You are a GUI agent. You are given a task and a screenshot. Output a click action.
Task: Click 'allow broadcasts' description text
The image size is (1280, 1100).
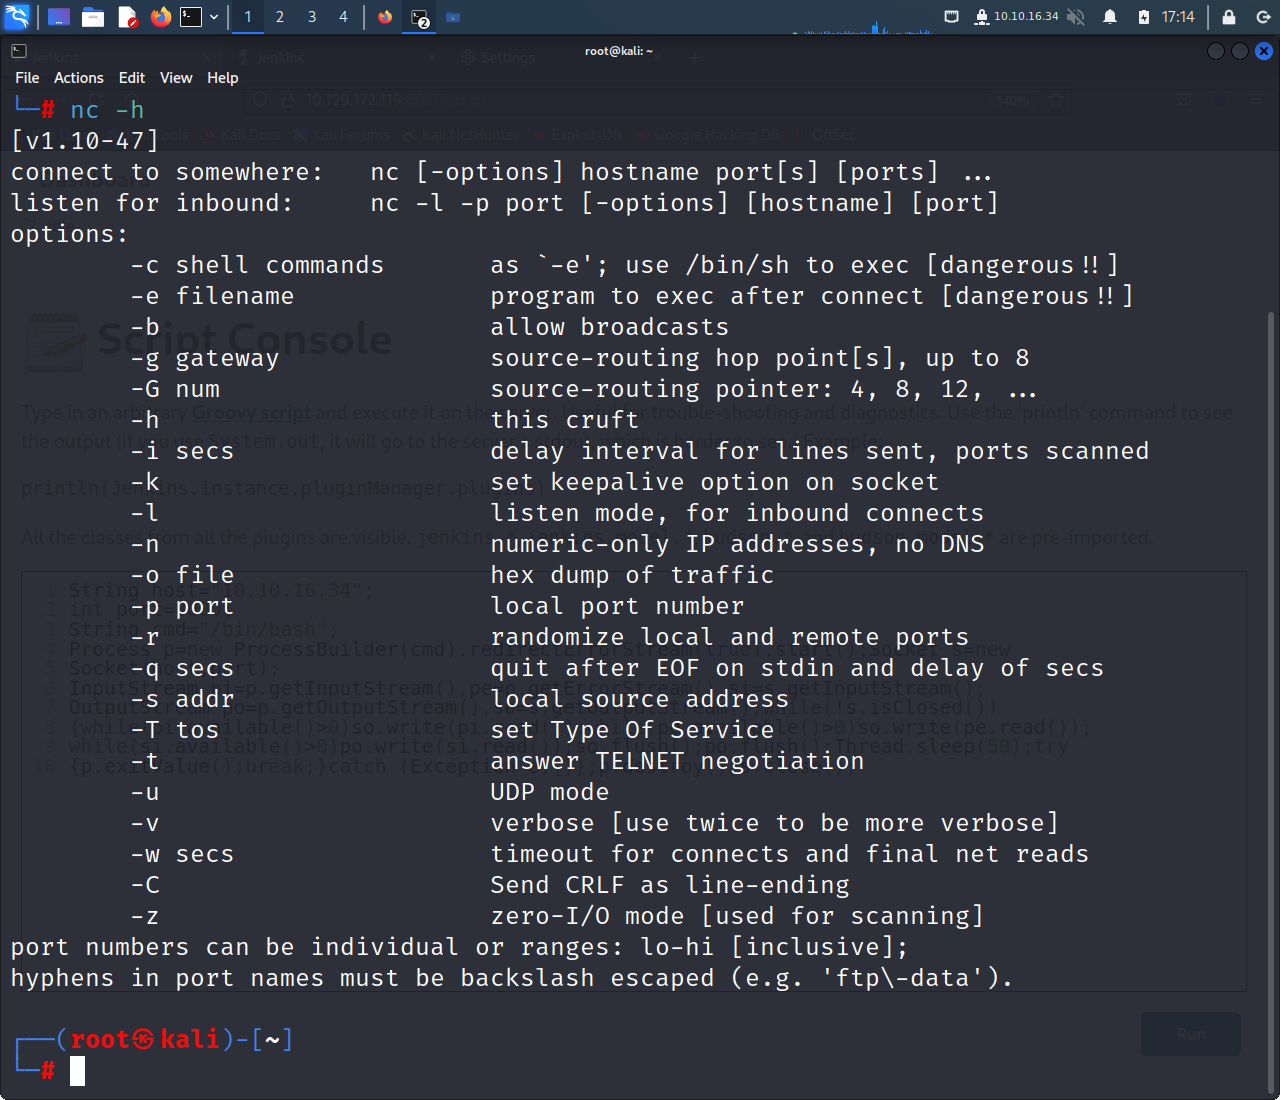coord(610,327)
